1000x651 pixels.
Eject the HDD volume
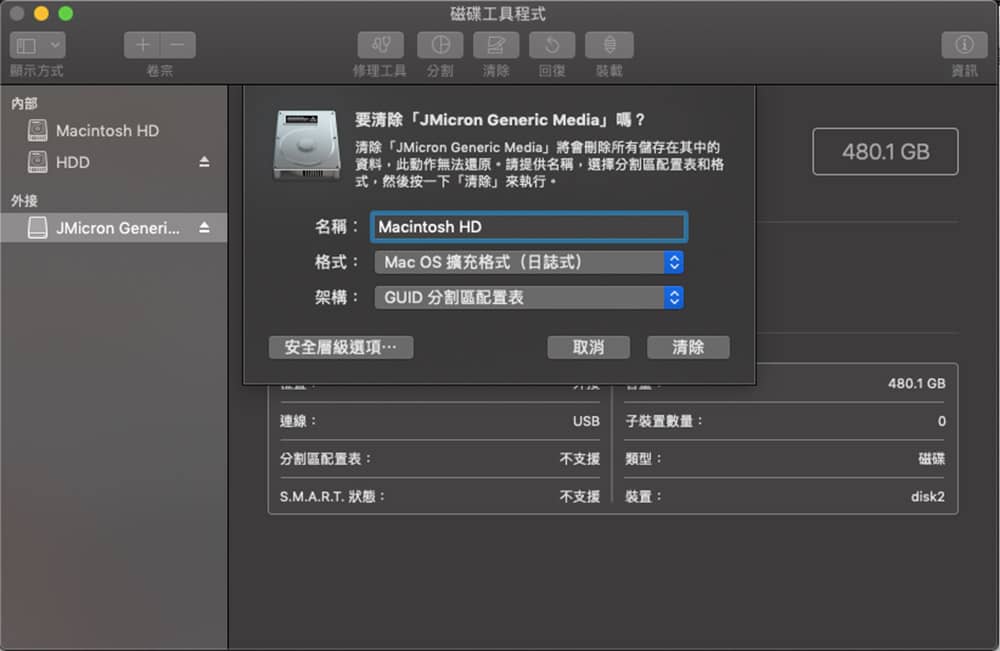[x=204, y=162]
